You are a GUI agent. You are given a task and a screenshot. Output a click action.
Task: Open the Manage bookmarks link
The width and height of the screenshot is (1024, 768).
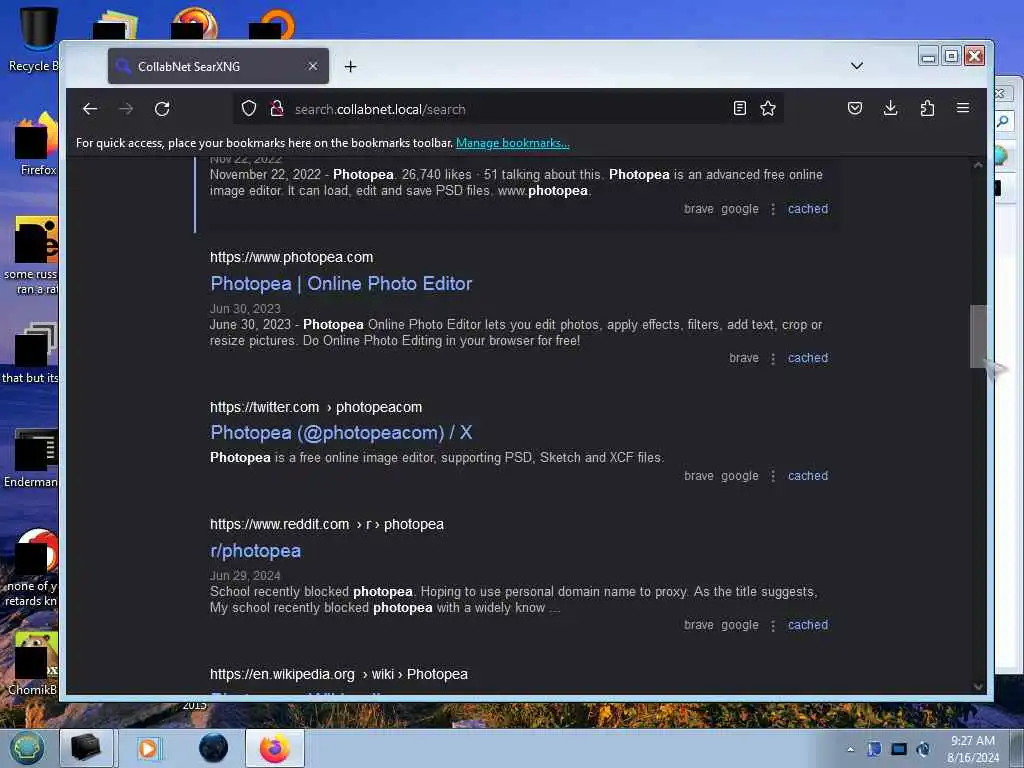point(513,143)
